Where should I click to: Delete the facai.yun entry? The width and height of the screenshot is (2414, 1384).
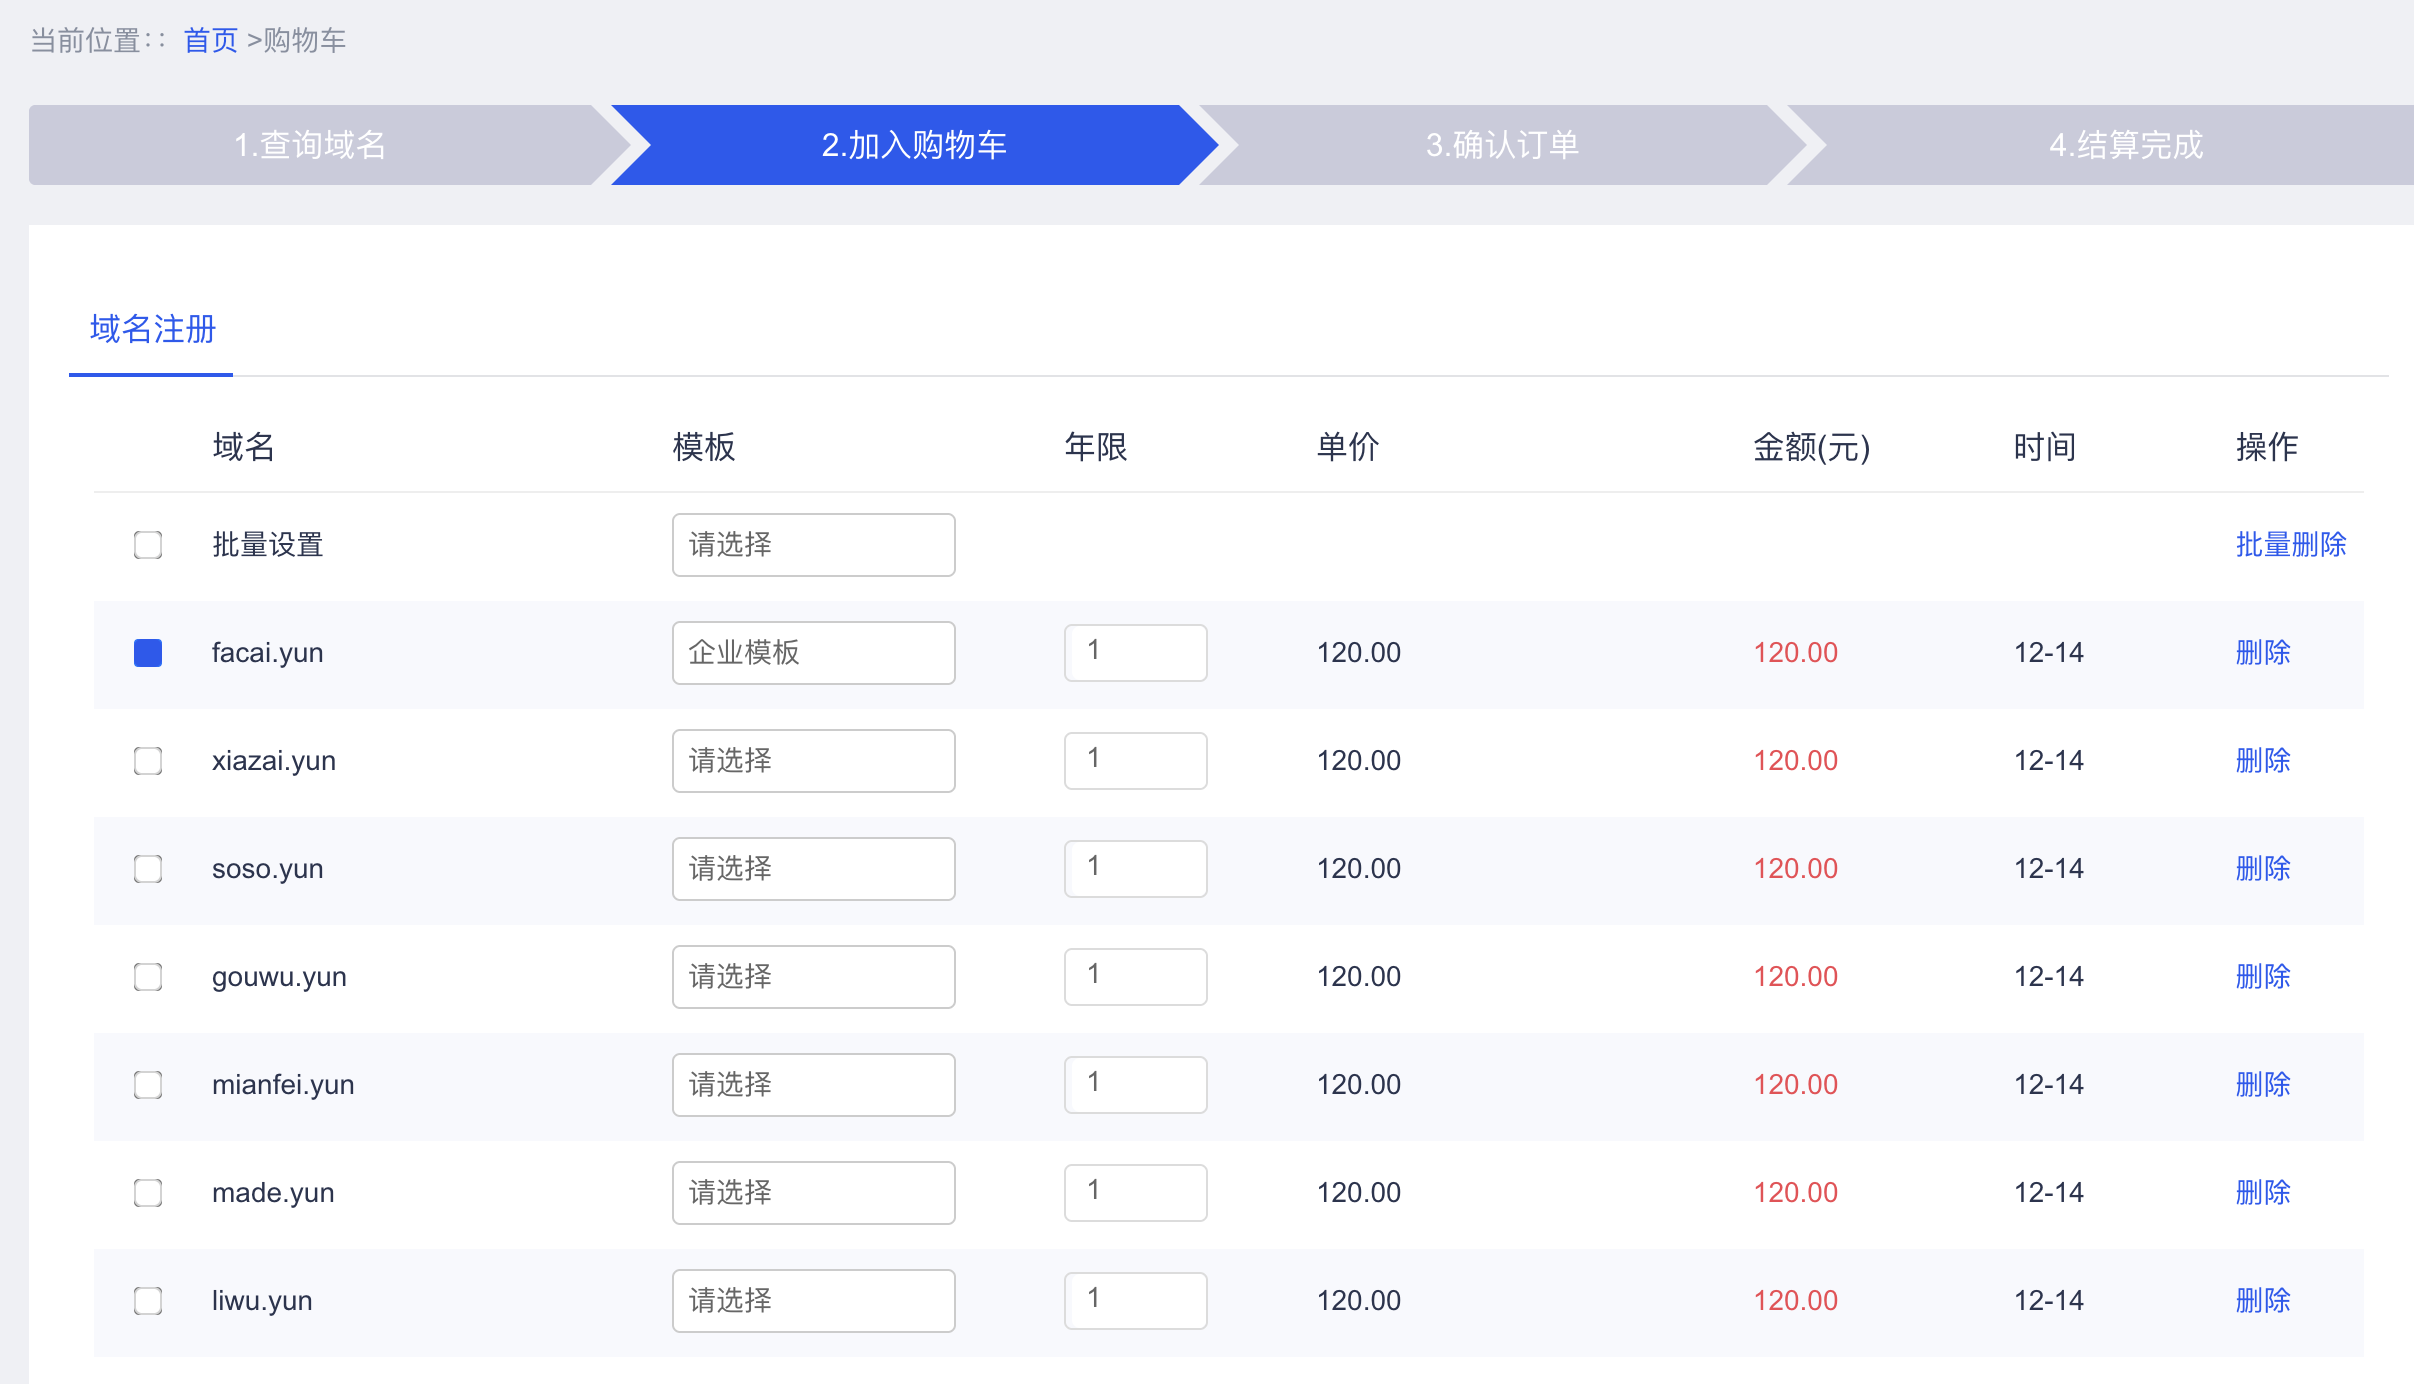(2263, 653)
